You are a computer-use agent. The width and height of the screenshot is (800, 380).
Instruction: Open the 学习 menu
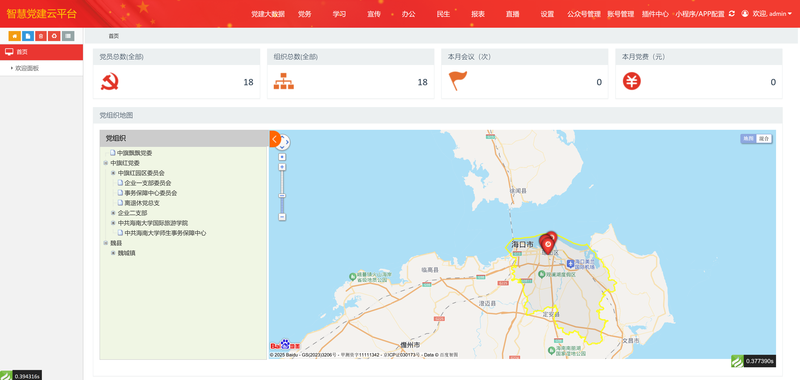pos(339,14)
